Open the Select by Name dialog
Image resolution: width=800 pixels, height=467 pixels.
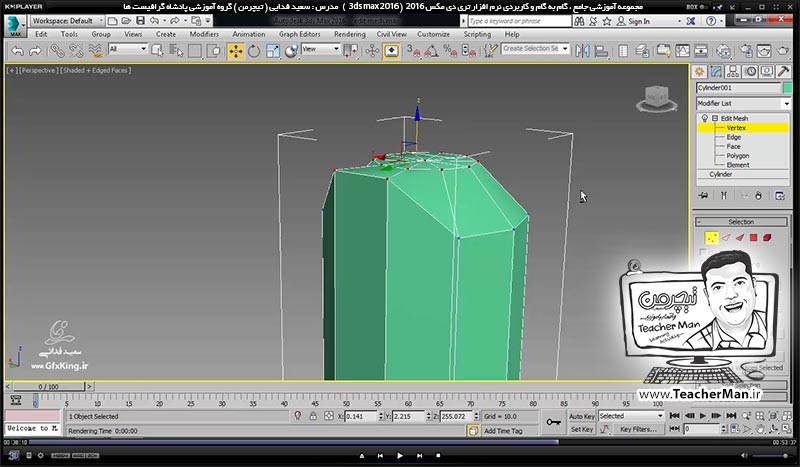pyautogui.click(x=176, y=51)
